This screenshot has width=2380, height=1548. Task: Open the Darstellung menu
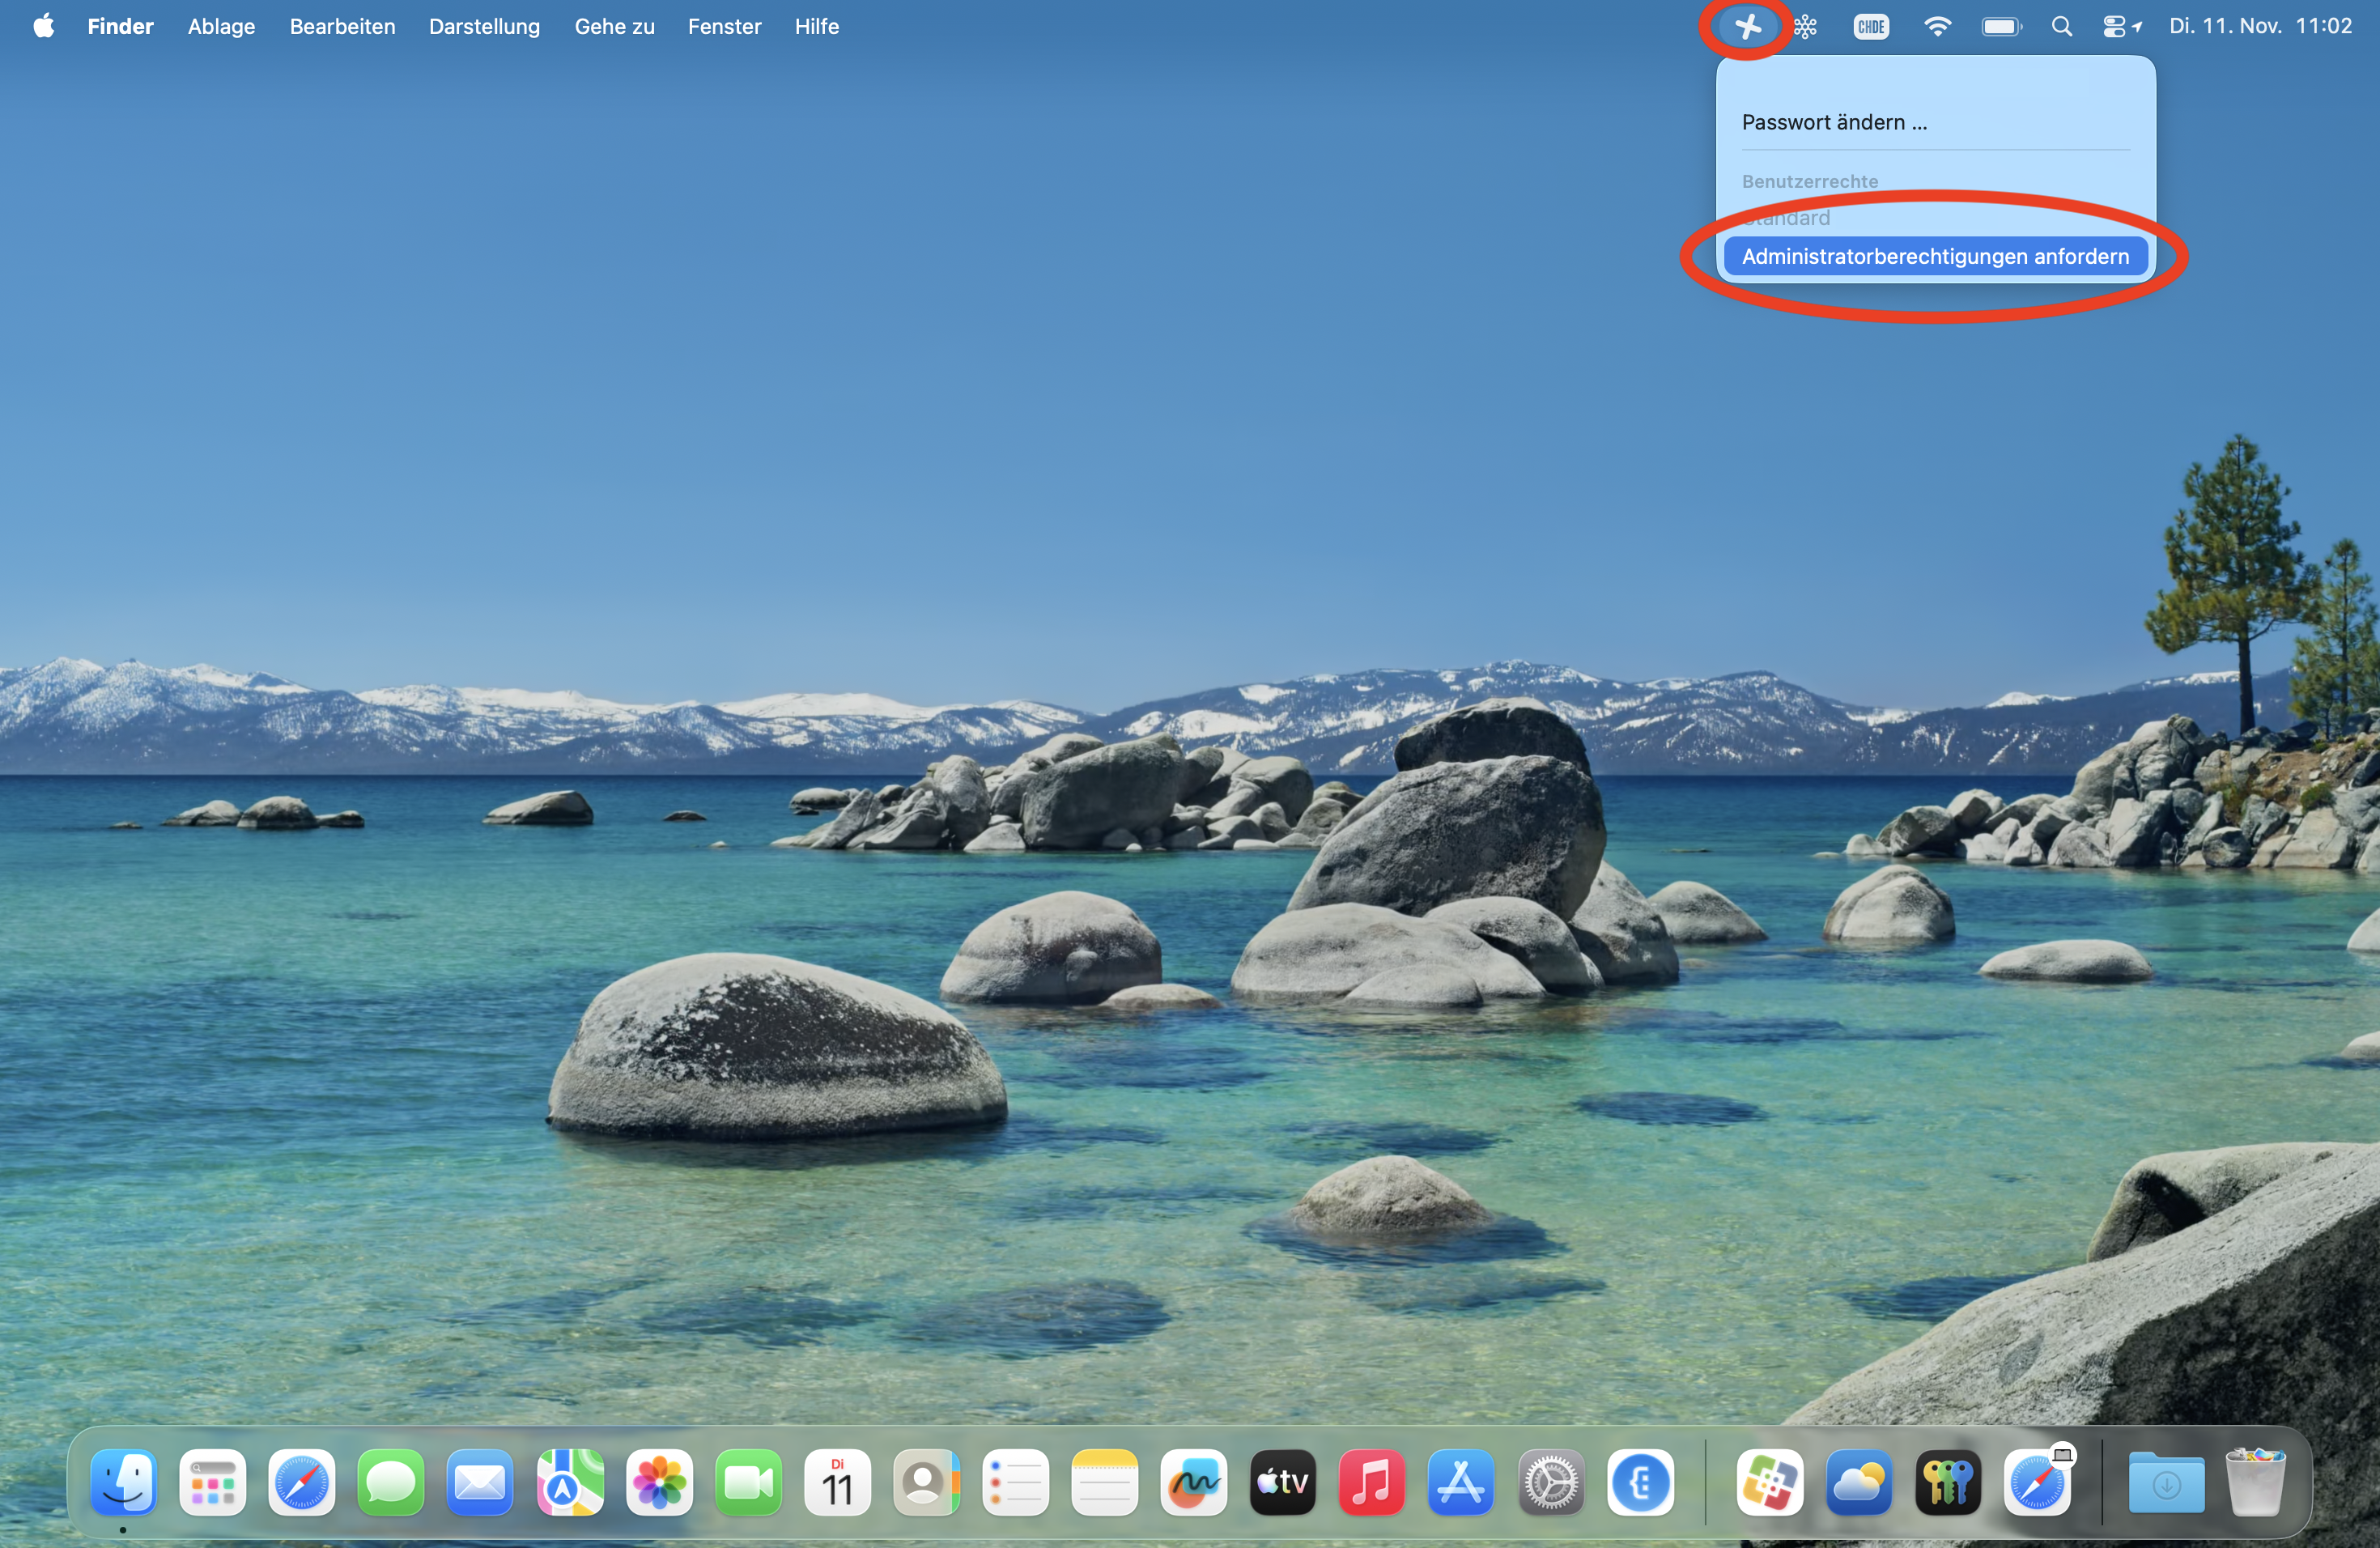pos(484,26)
